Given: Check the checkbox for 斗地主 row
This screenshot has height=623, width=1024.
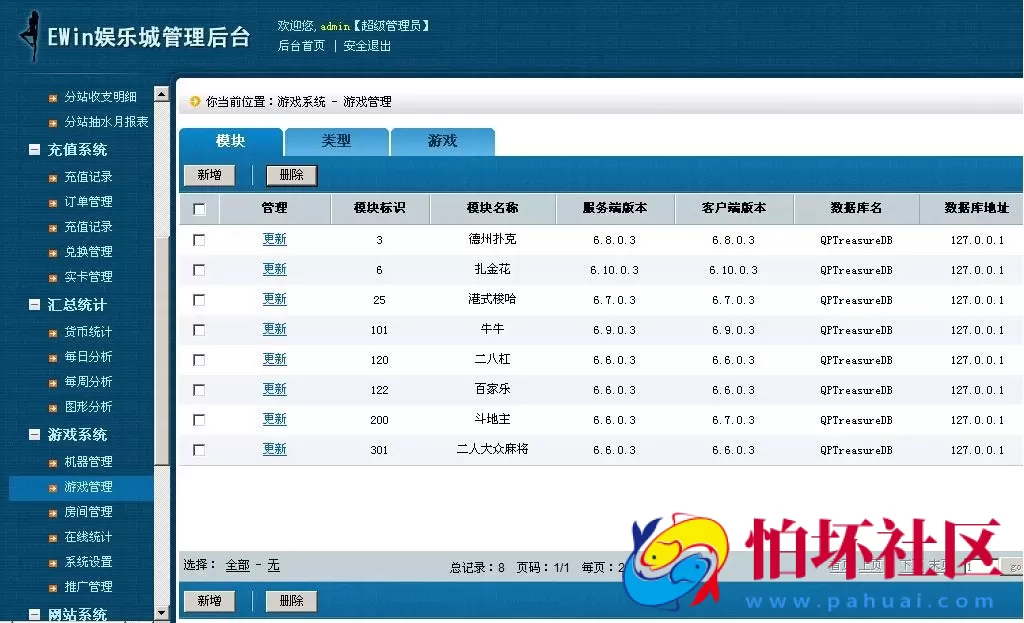Looking at the screenshot, I should (199, 419).
